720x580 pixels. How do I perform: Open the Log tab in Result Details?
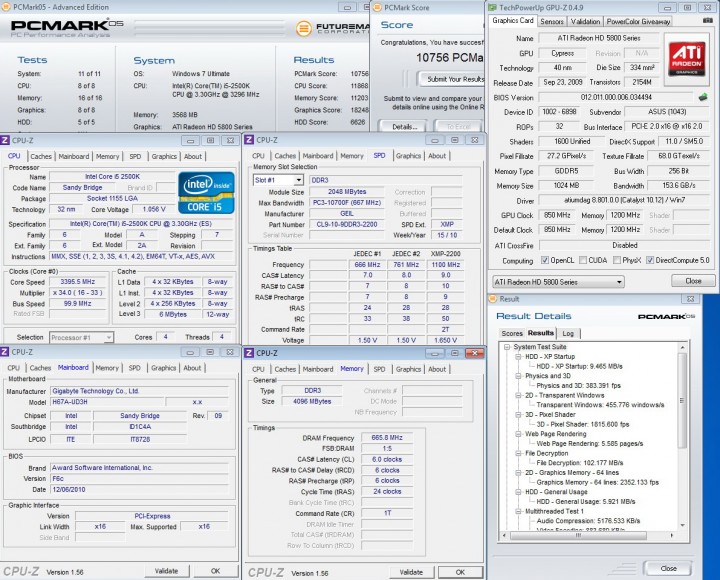point(568,333)
